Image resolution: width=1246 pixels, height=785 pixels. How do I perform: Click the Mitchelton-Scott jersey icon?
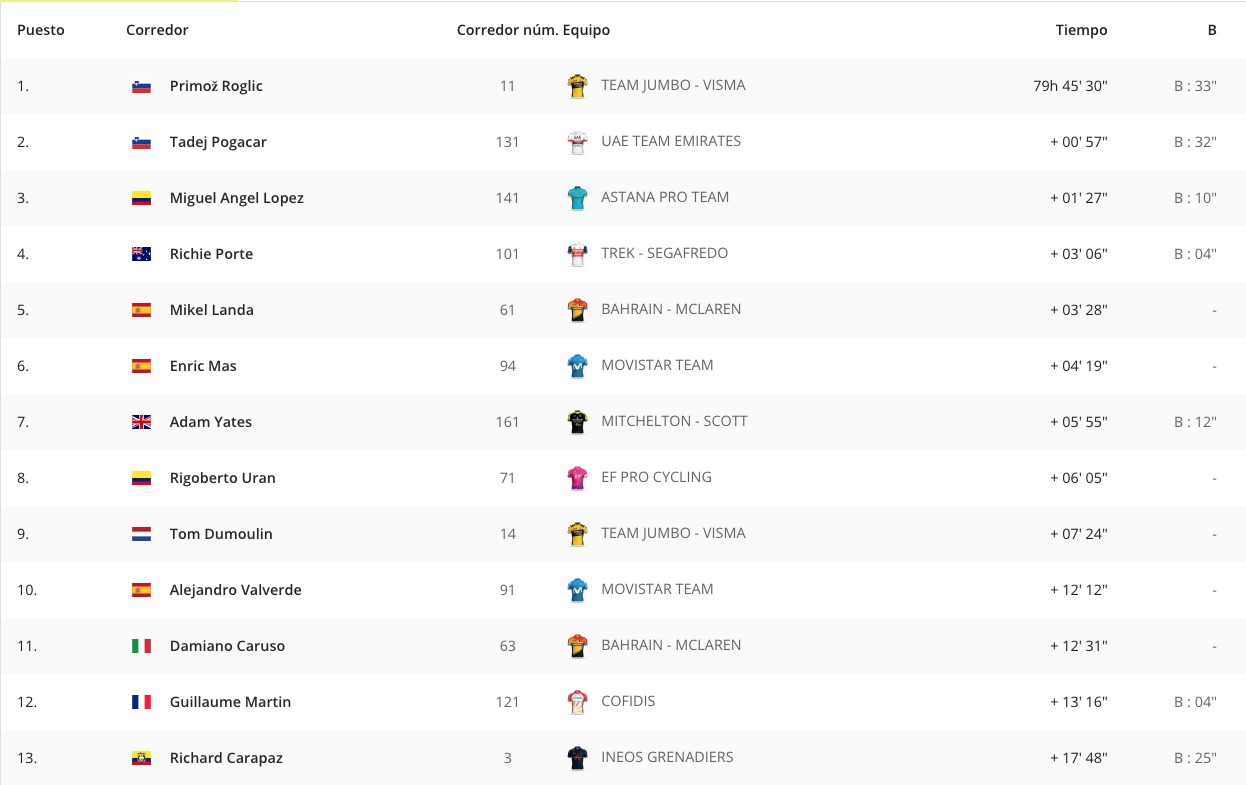coord(577,422)
